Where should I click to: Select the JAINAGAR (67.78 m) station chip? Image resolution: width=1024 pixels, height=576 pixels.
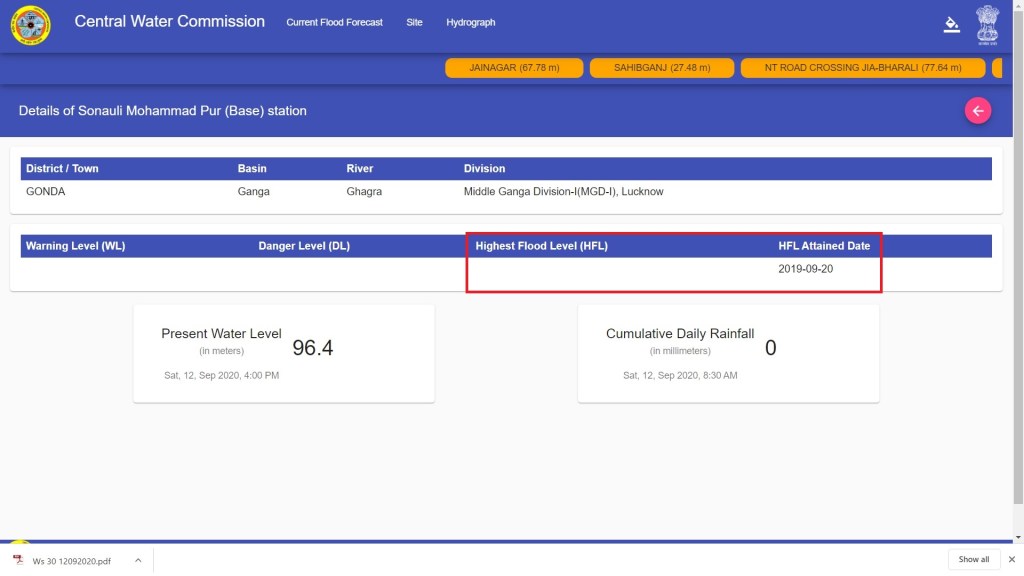click(x=514, y=68)
